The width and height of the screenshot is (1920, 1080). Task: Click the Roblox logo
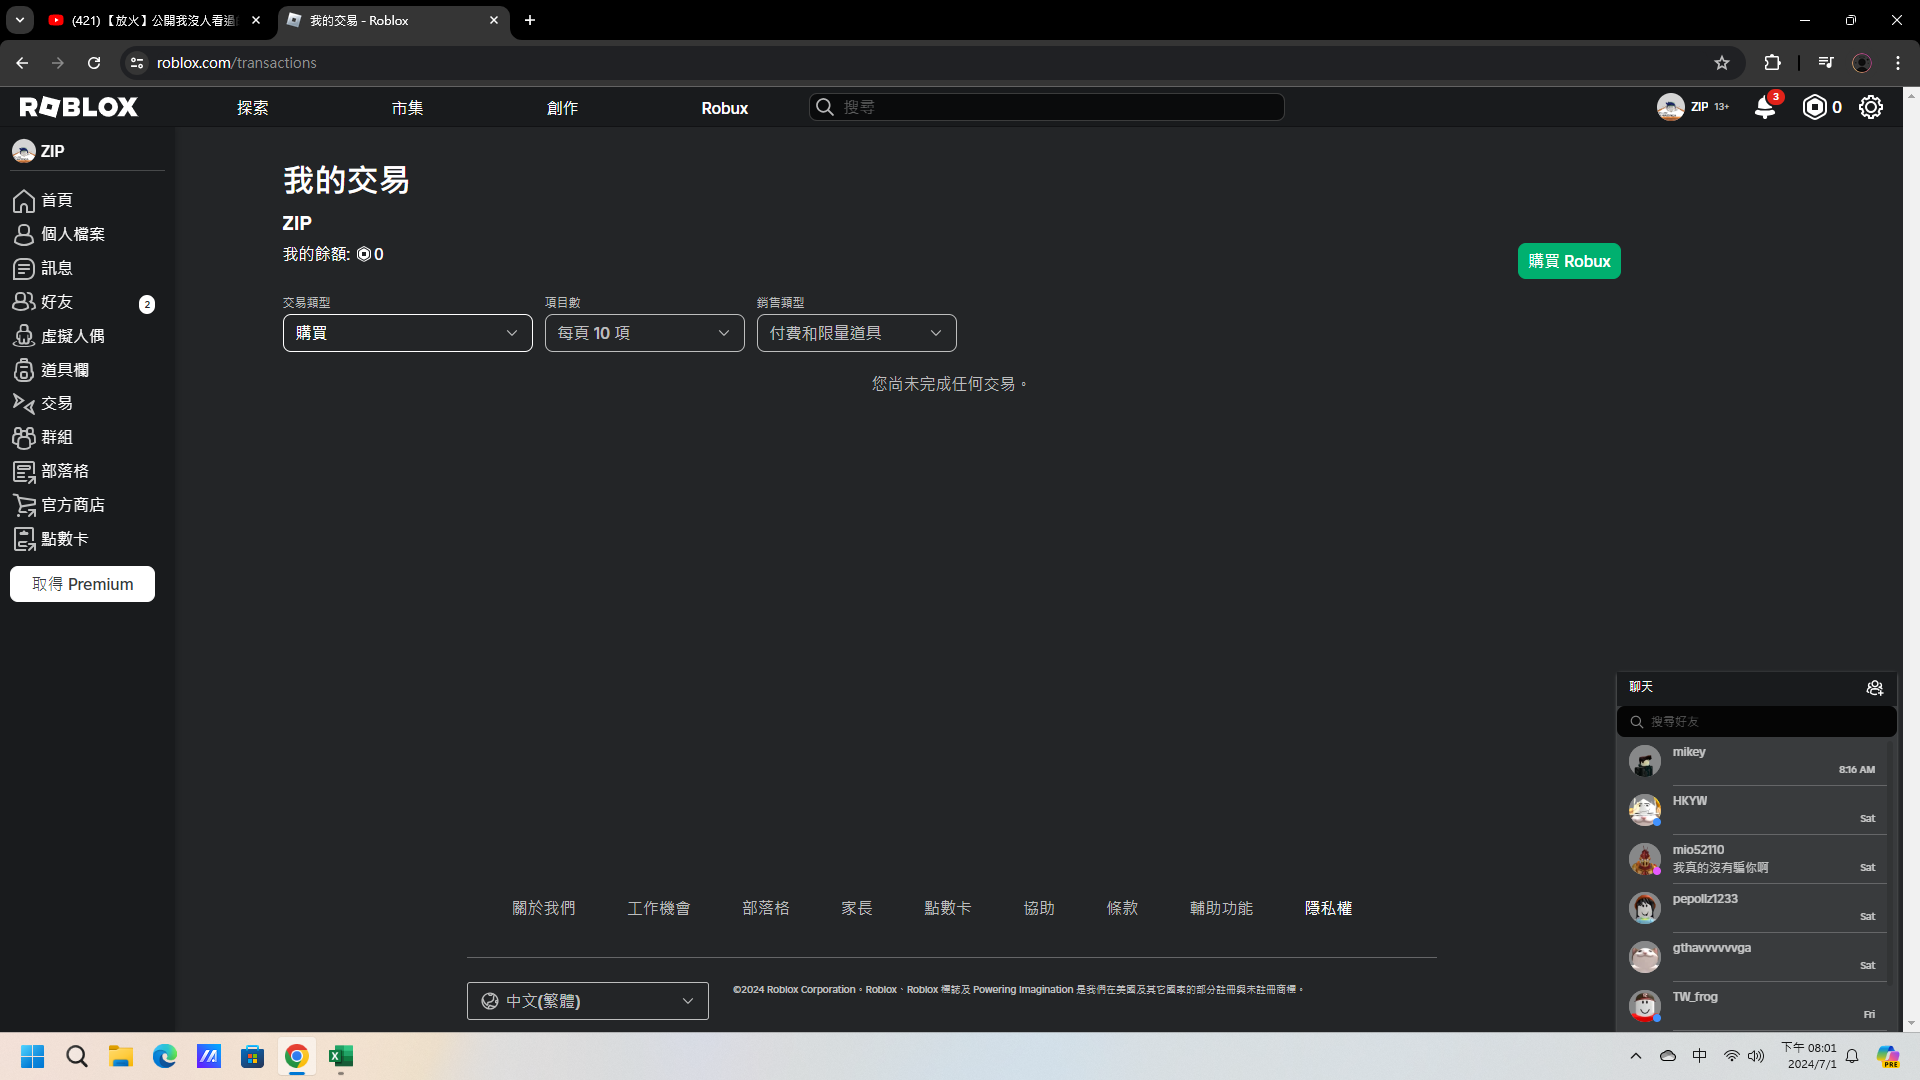(x=79, y=107)
